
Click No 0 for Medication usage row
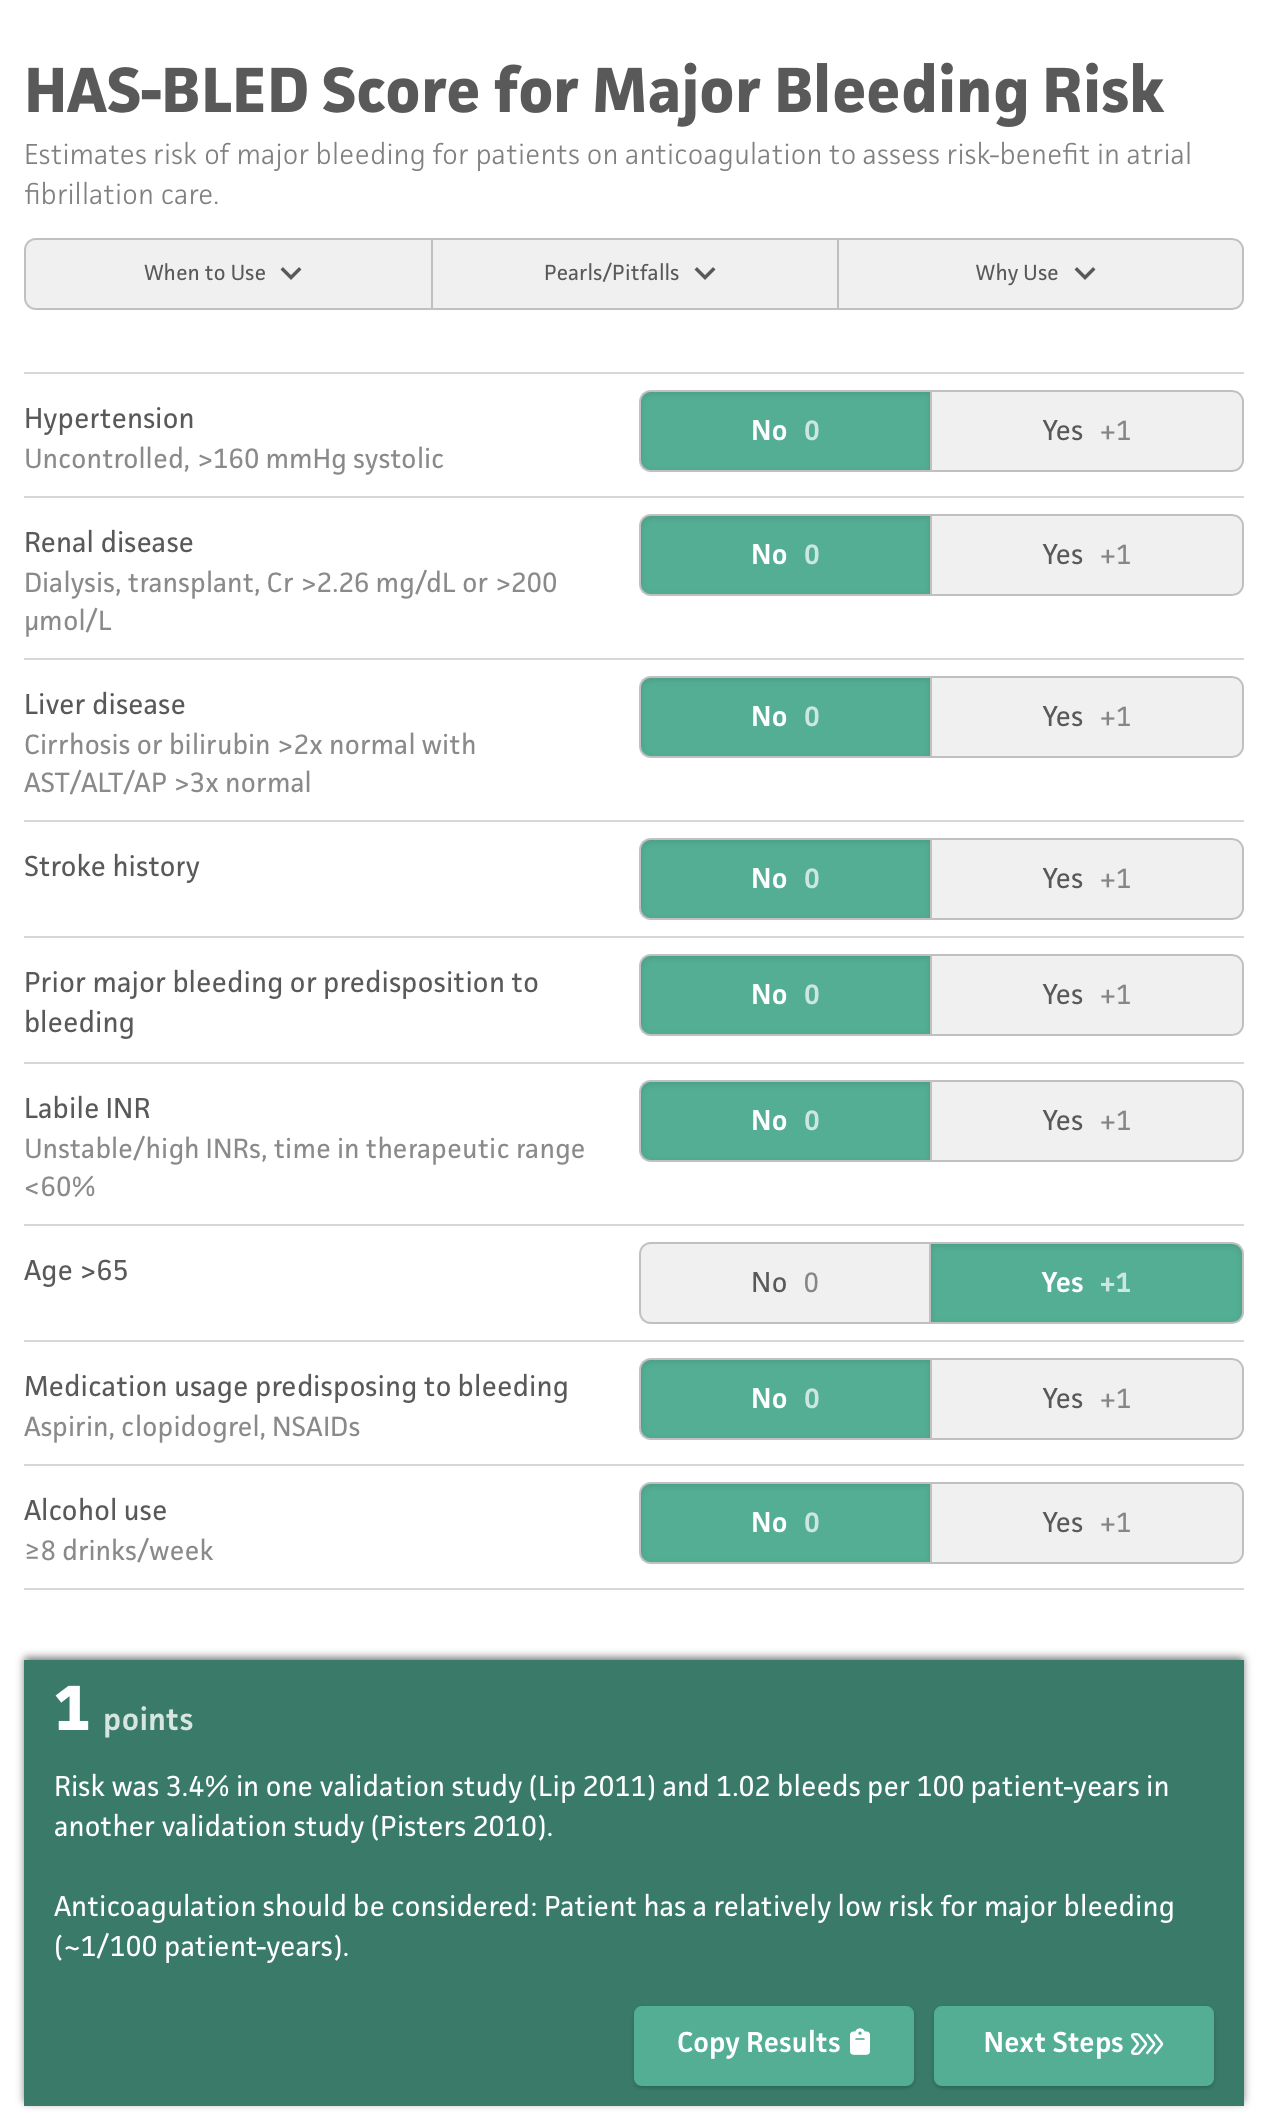point(785,1399)
